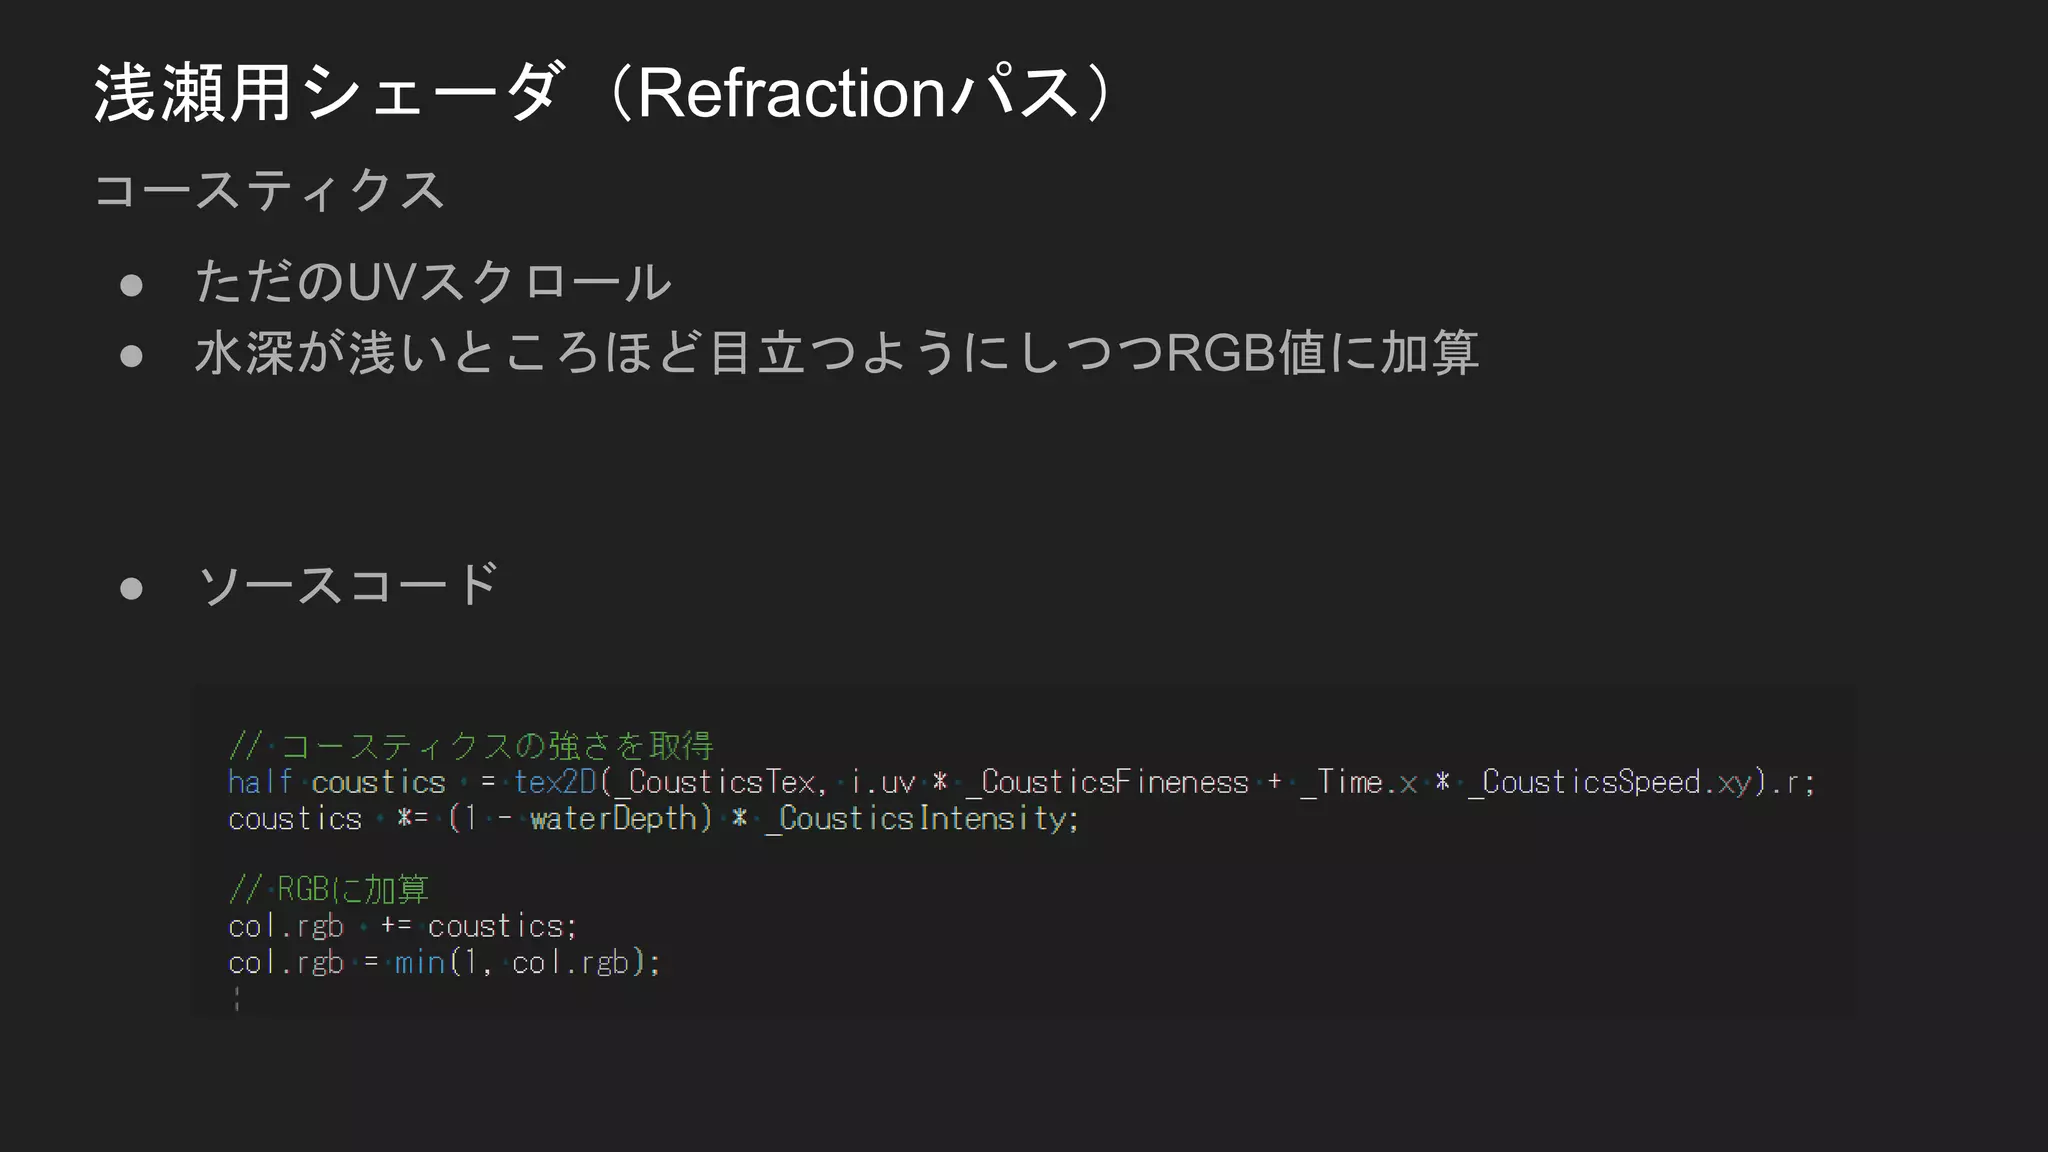
Task: Click the subtitle コースティクス
Action: [x=270, y=190]
